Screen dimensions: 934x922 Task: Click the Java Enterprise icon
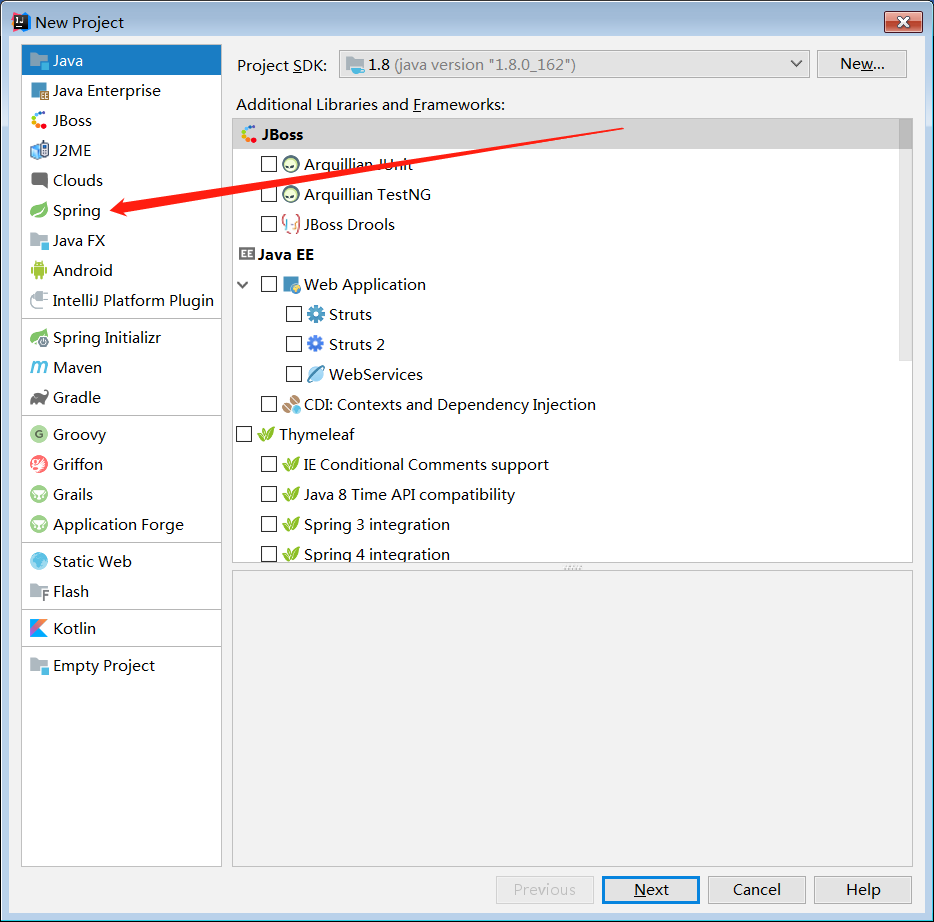(39, 91)
